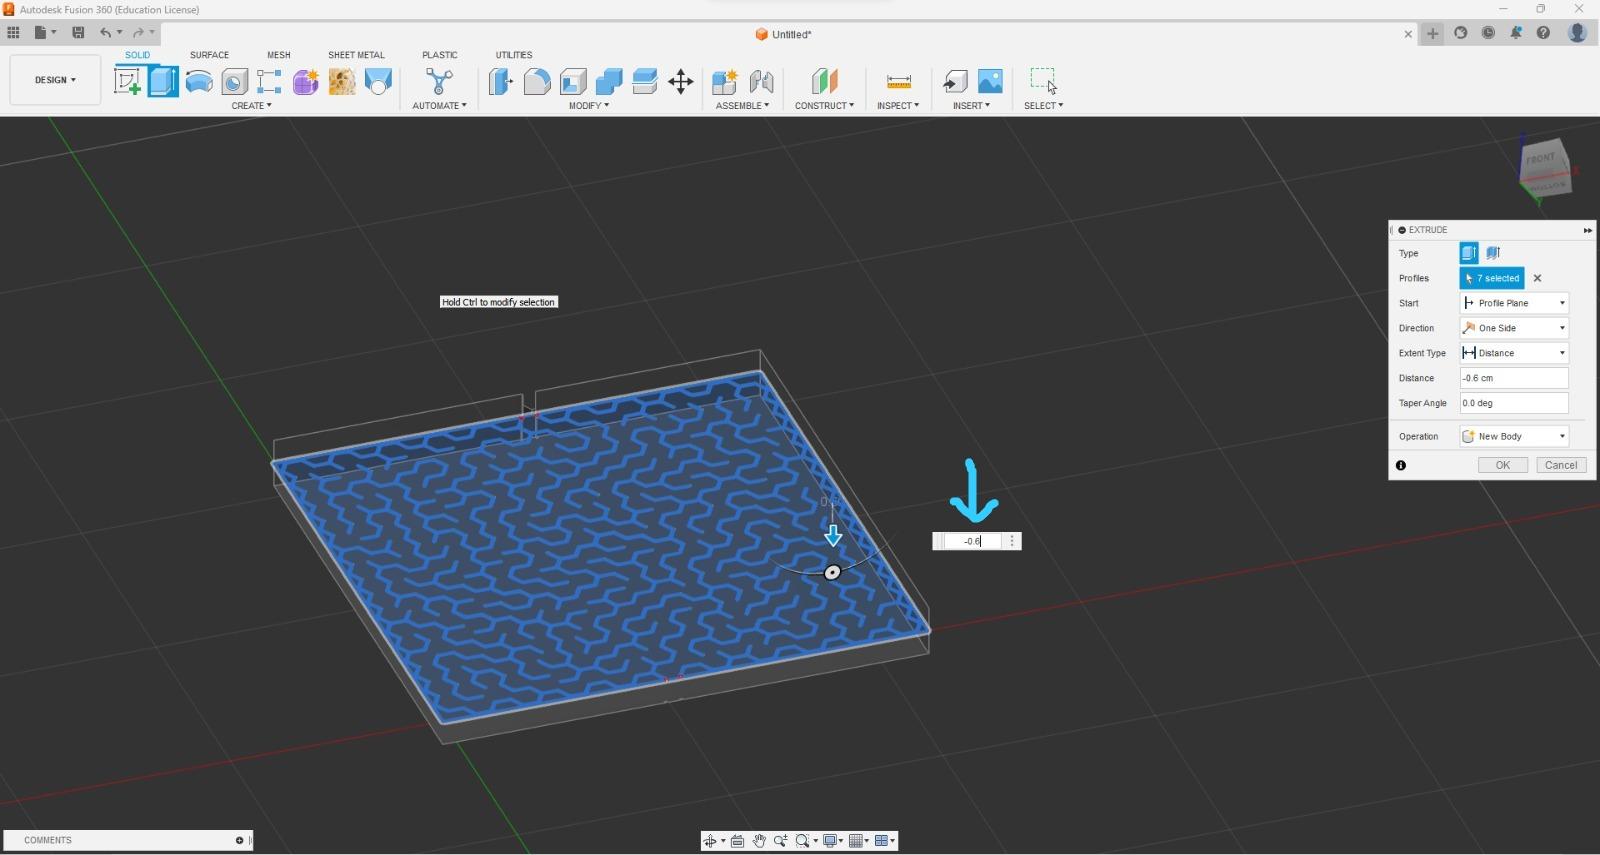Screen dimensions: 1600x855
Task: Select the Offset Face tool icon
Action: [x=645, y=81]
